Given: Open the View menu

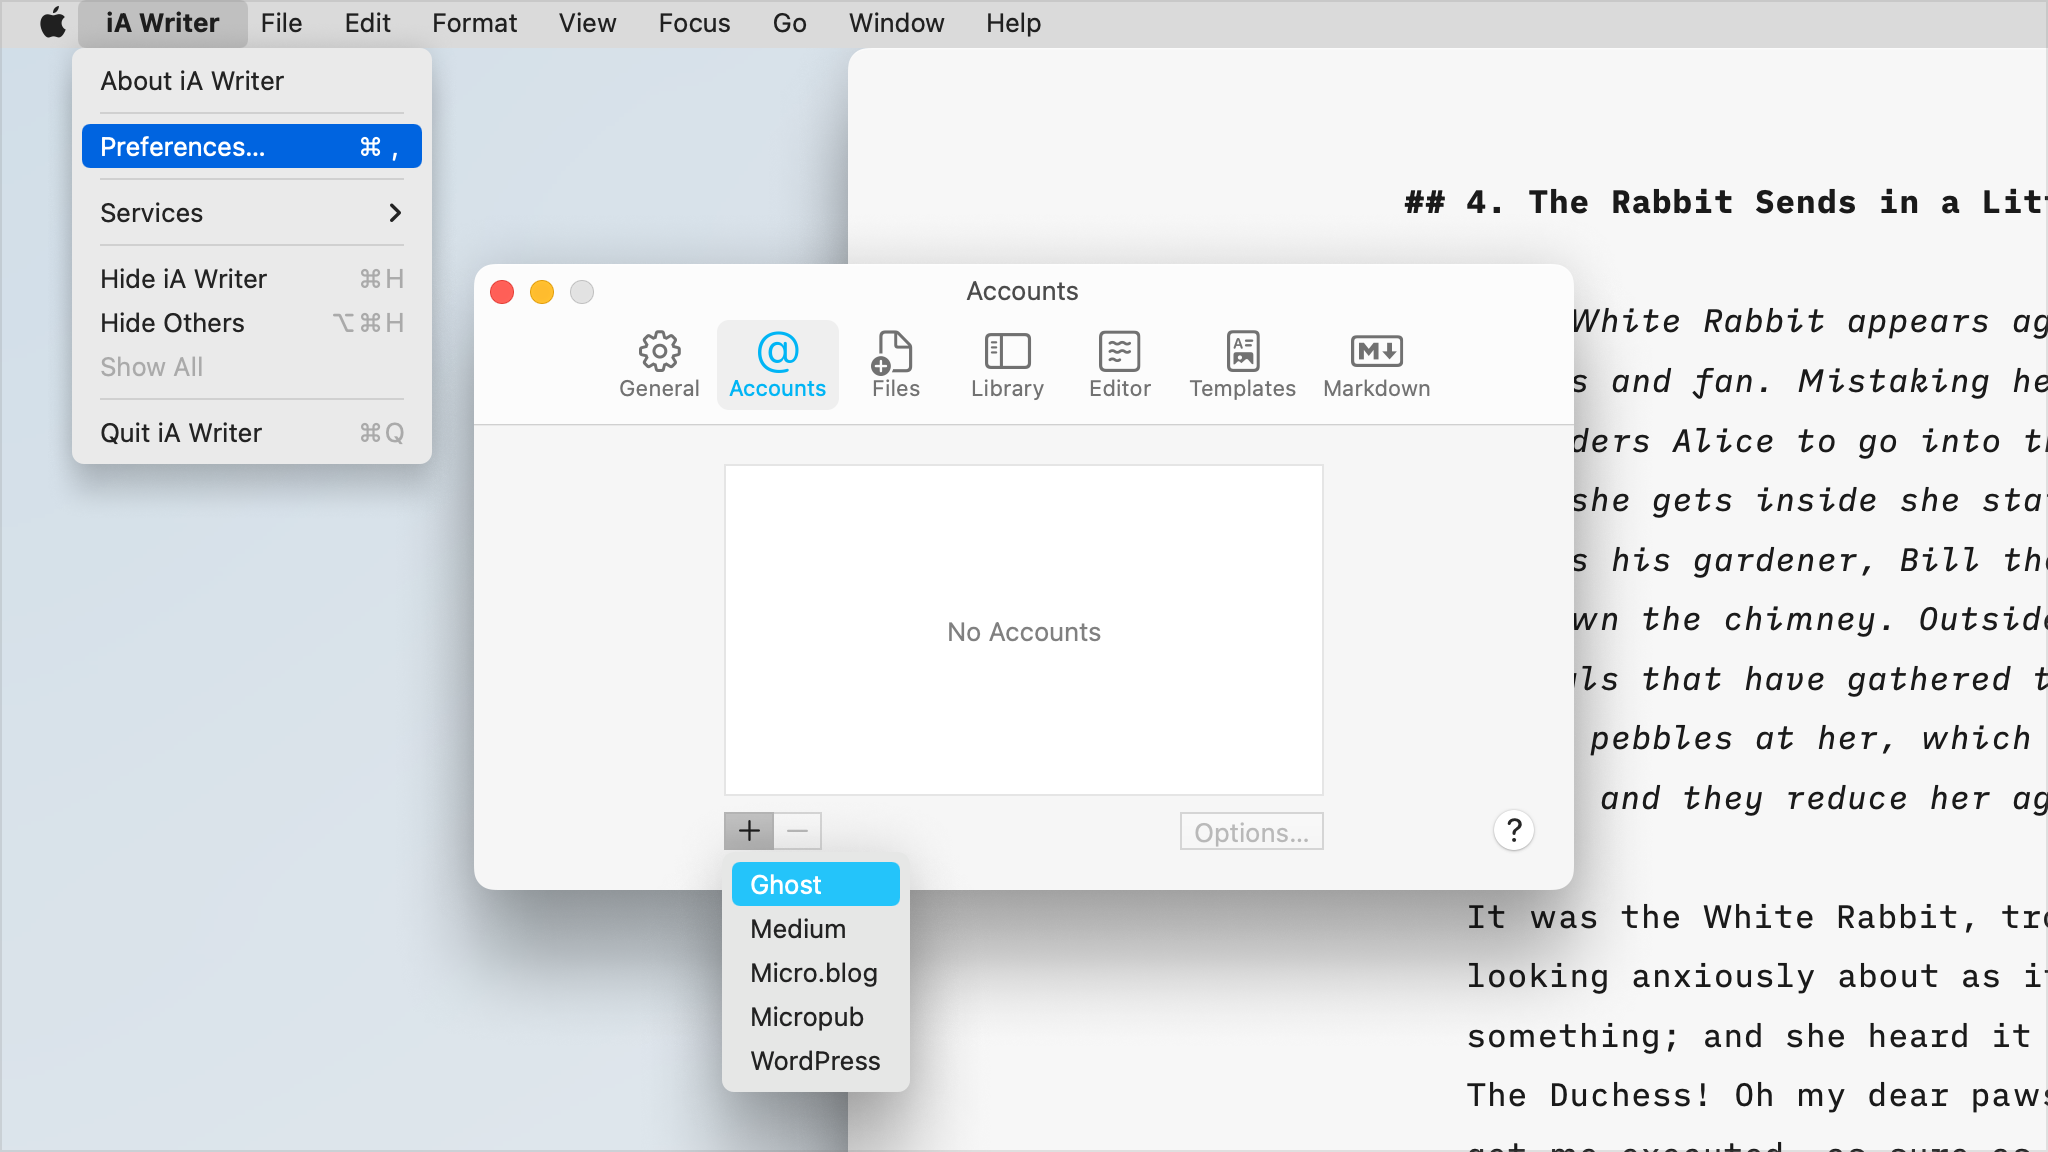Looking at the screenshot, I should [587, 23].
